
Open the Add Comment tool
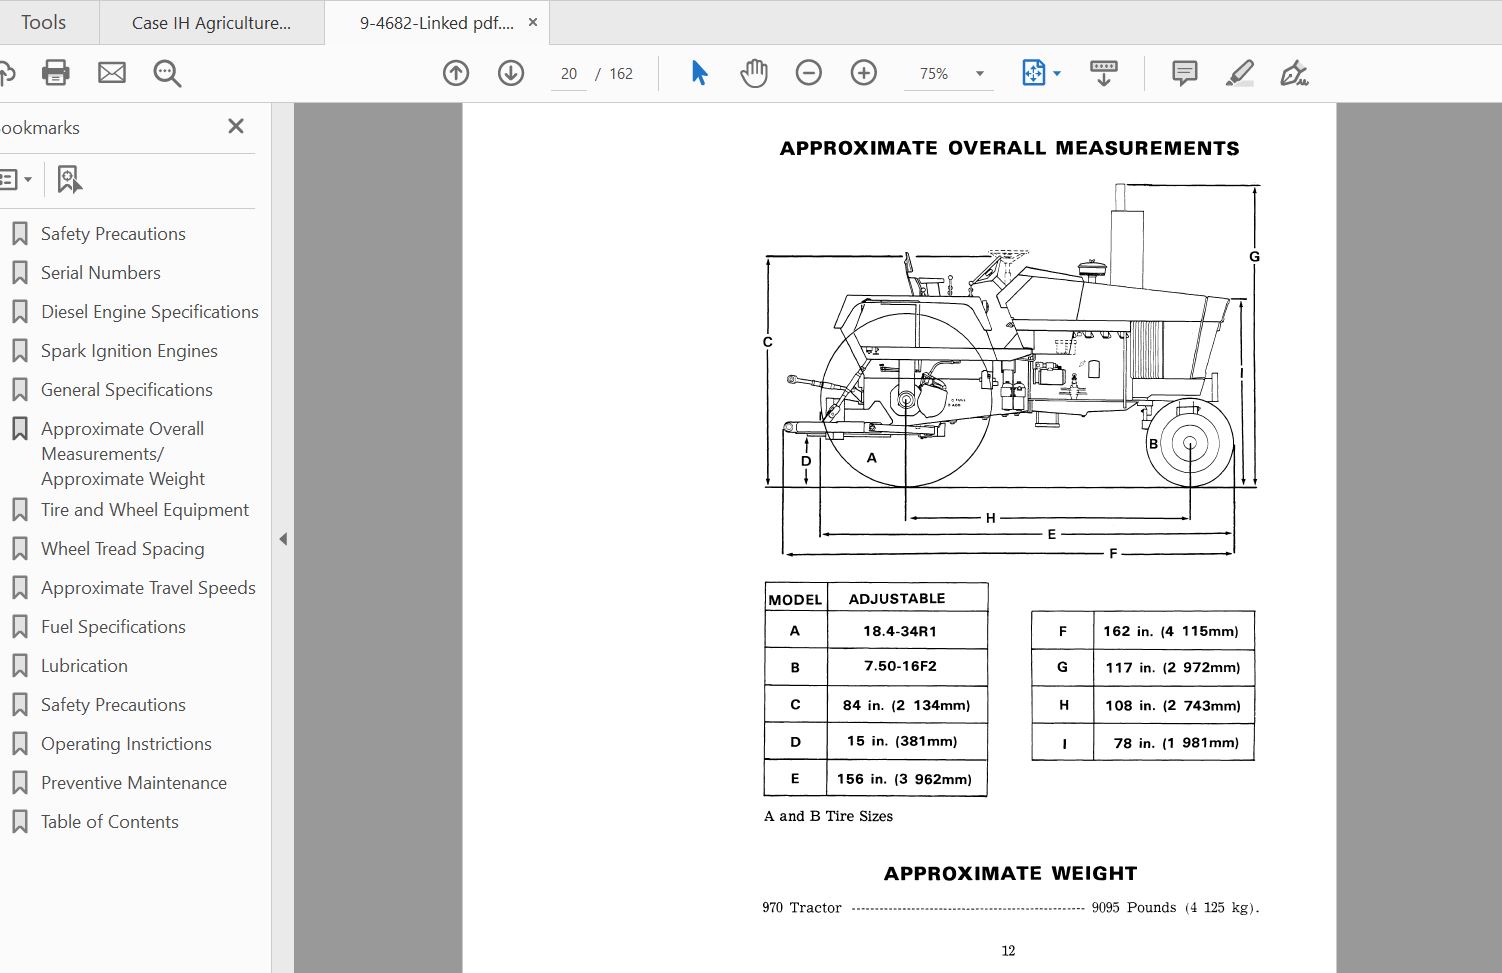coord(1184,72)
